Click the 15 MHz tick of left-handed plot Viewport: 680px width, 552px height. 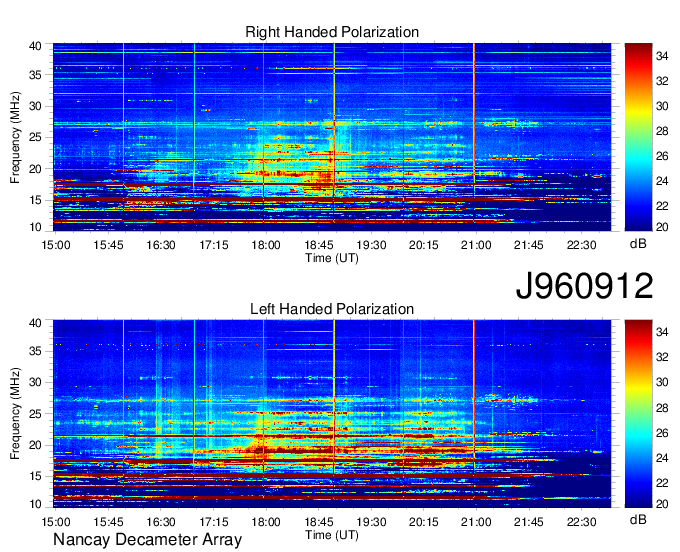pyautogui.click(x=35, y=476)
